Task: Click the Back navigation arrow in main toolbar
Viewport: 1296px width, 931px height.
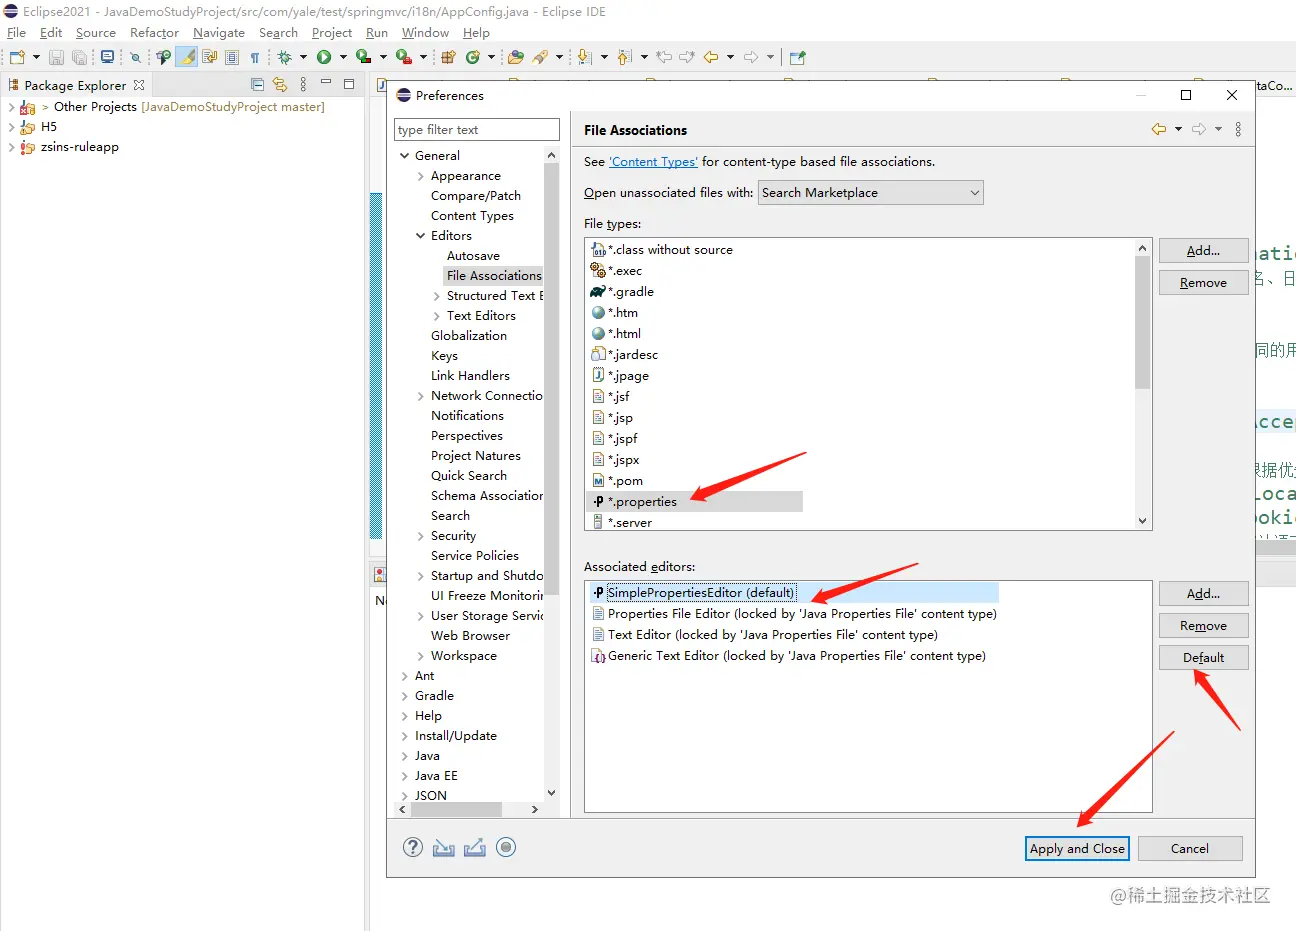Action: (x=711, y=57)
